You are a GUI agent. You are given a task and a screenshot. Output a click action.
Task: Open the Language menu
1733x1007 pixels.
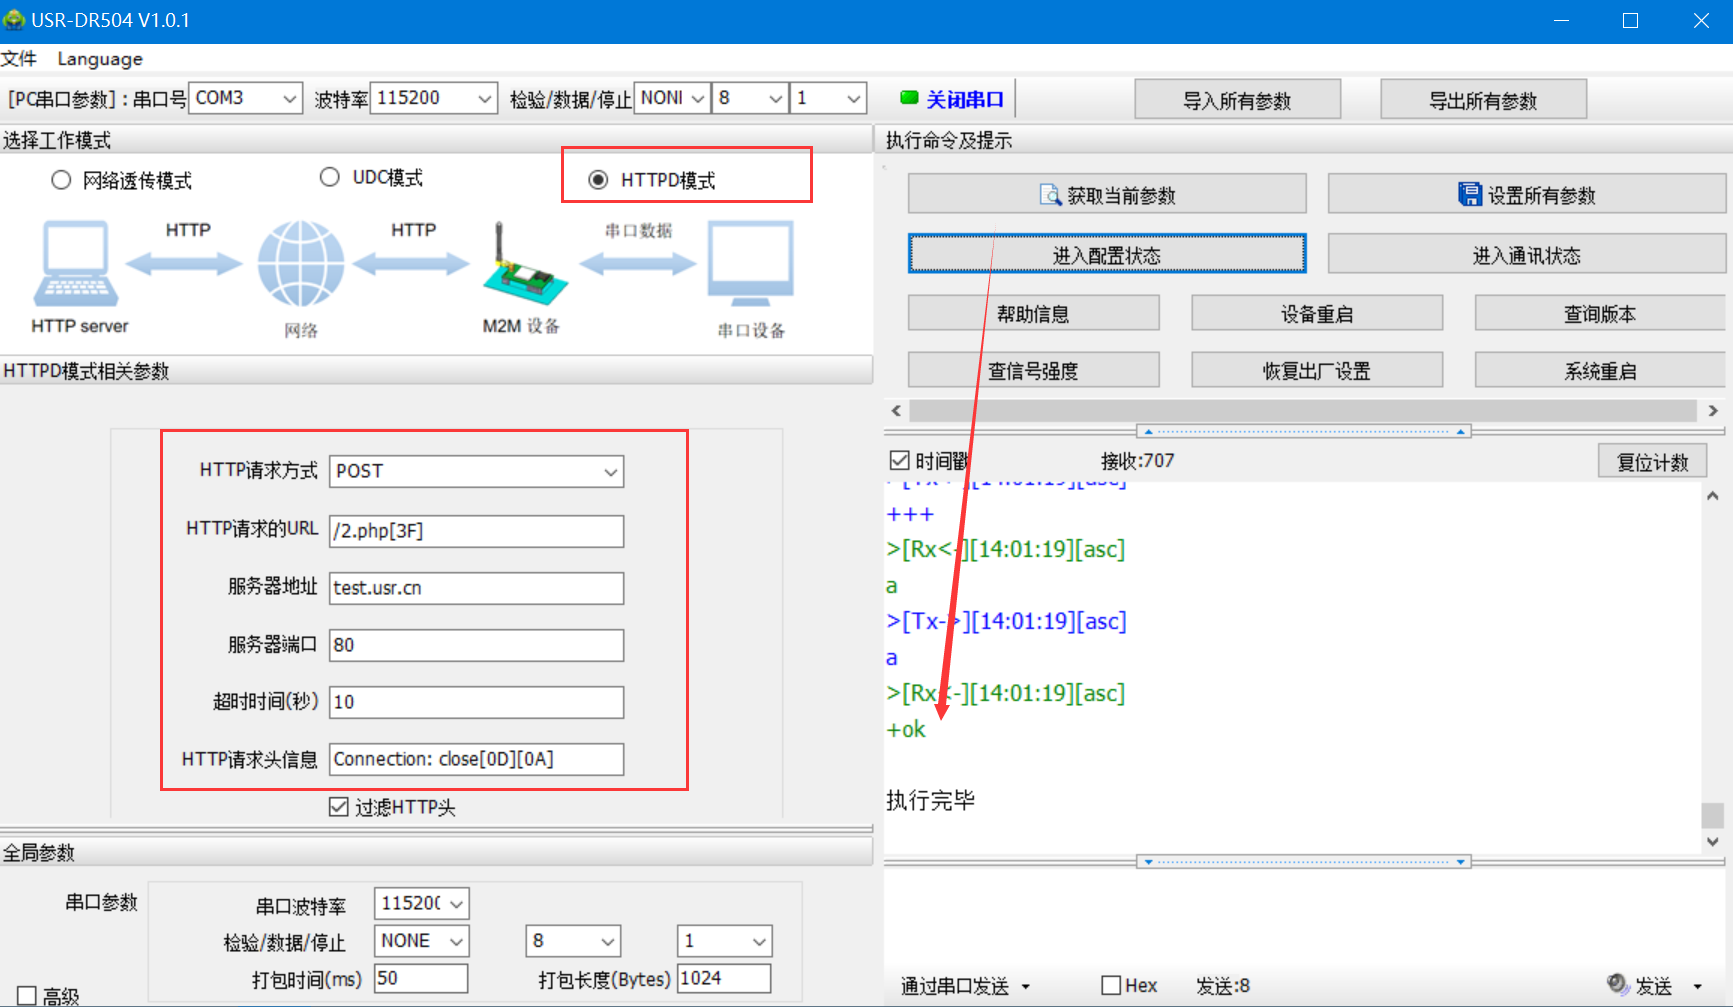tap(100, 59)
